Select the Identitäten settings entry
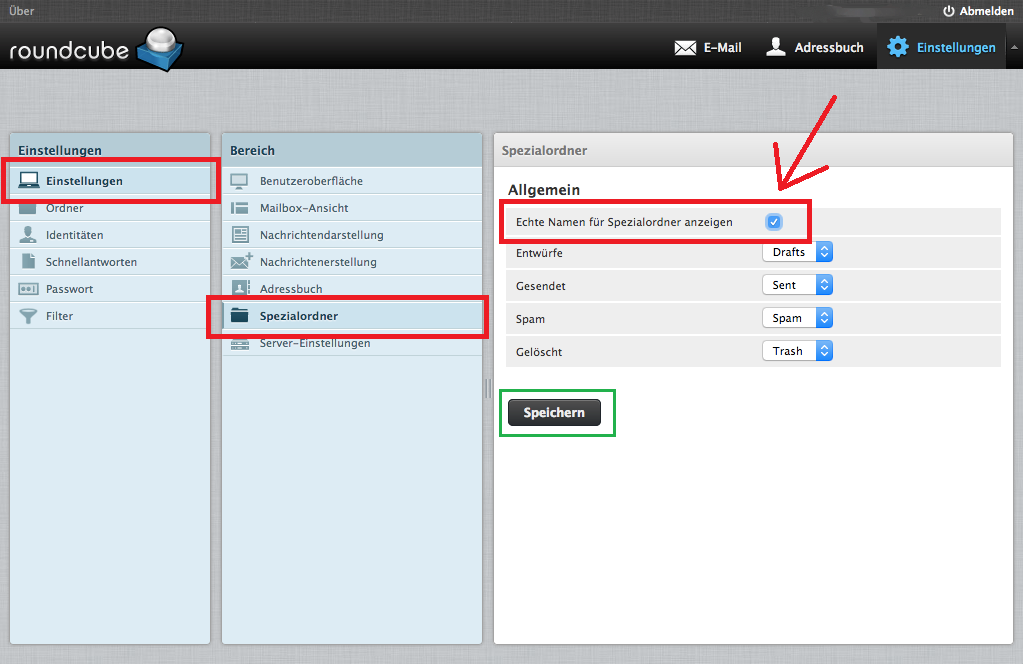The height and width of the screenshot is (664, 1023). pyautogui.click(x=110, y=235)
